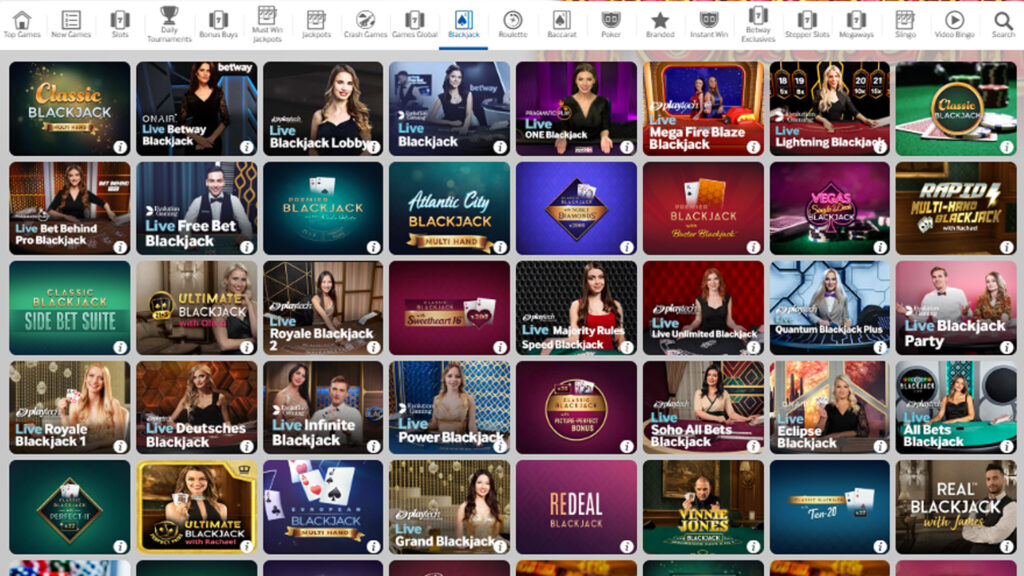Show info for Atlantic City Blackjack
This screenshot has height=576, width=1024.
[500, 247]
